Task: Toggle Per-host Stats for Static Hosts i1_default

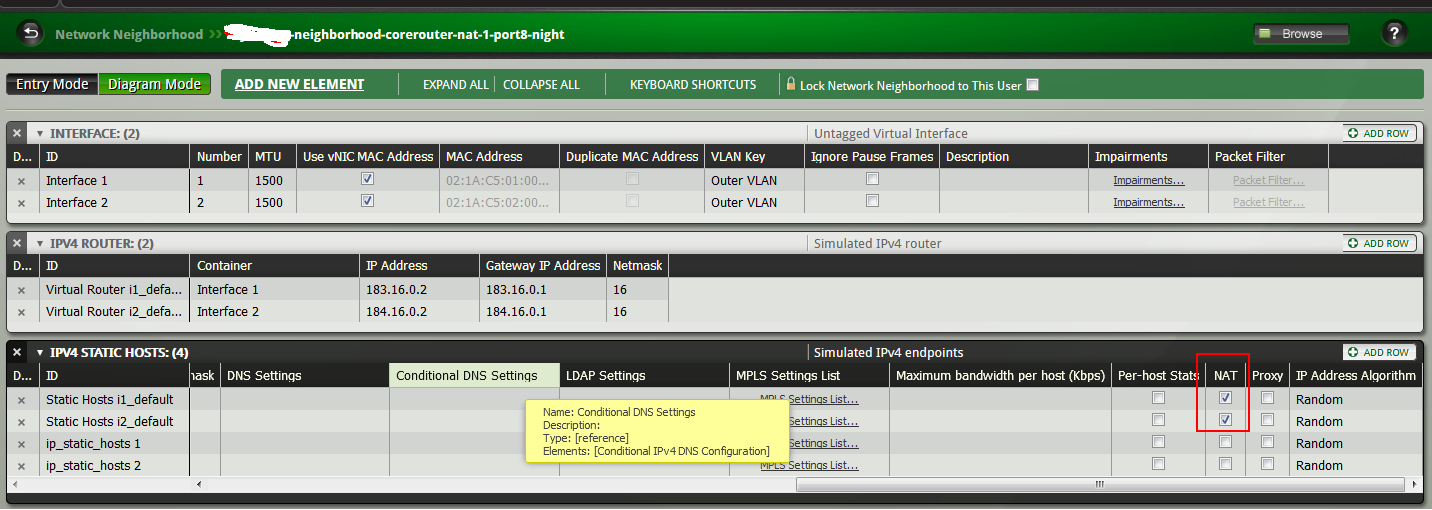Action: [1158, 398]
